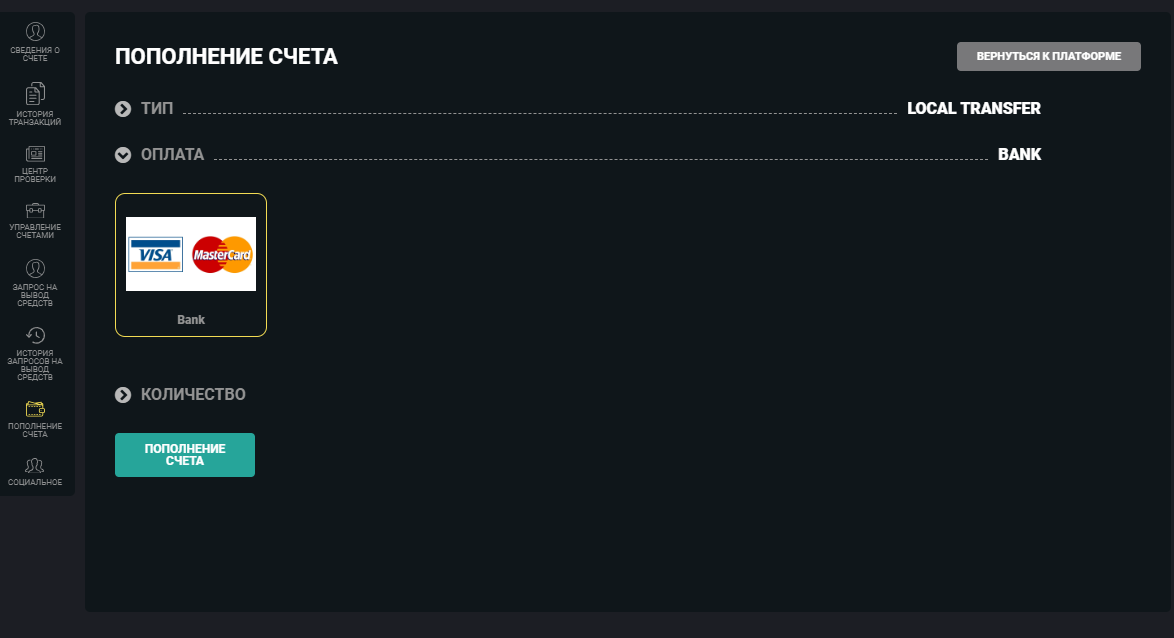
Task: Click the verification center ID icon
Action: (35, 154)
